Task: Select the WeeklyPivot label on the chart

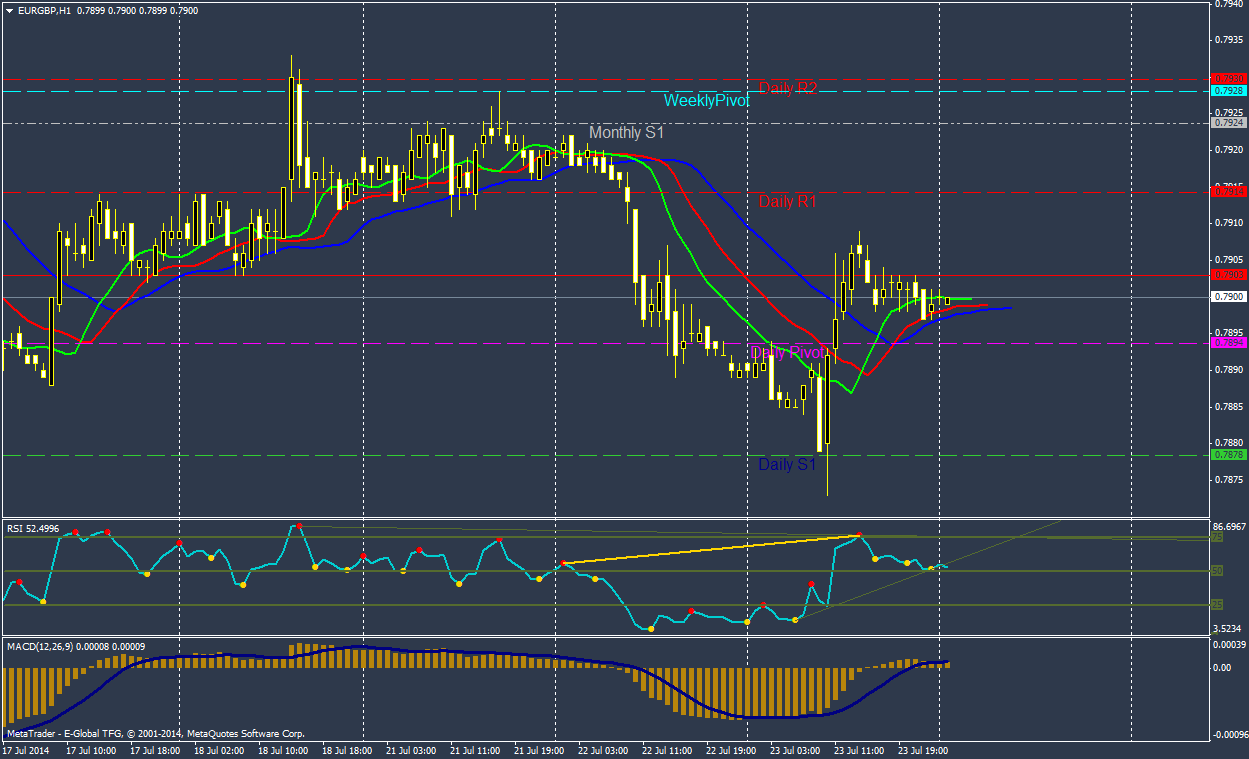Action: [706, 100]
